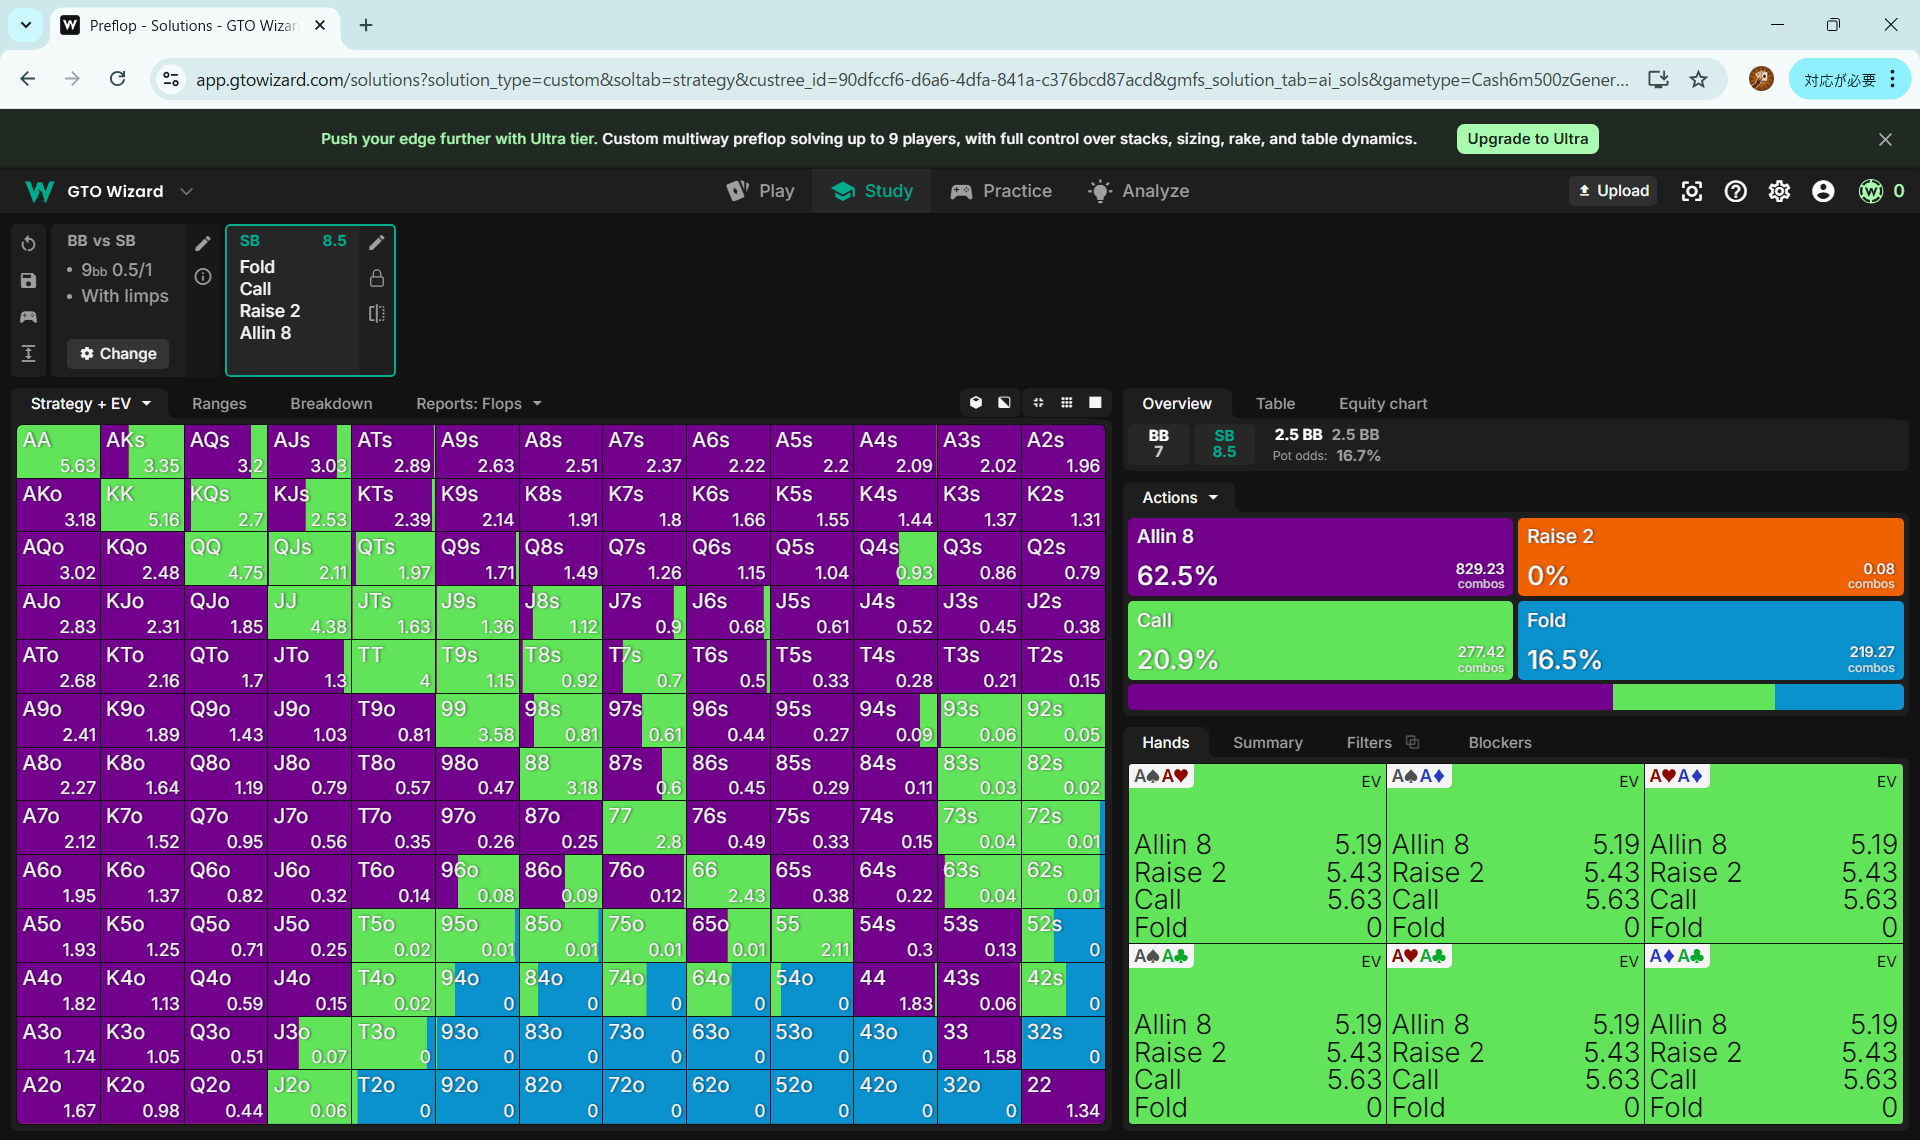This screenshot has height=1140, width=1920.
Task: Click the Change settings button
Action: click(118, 354)
